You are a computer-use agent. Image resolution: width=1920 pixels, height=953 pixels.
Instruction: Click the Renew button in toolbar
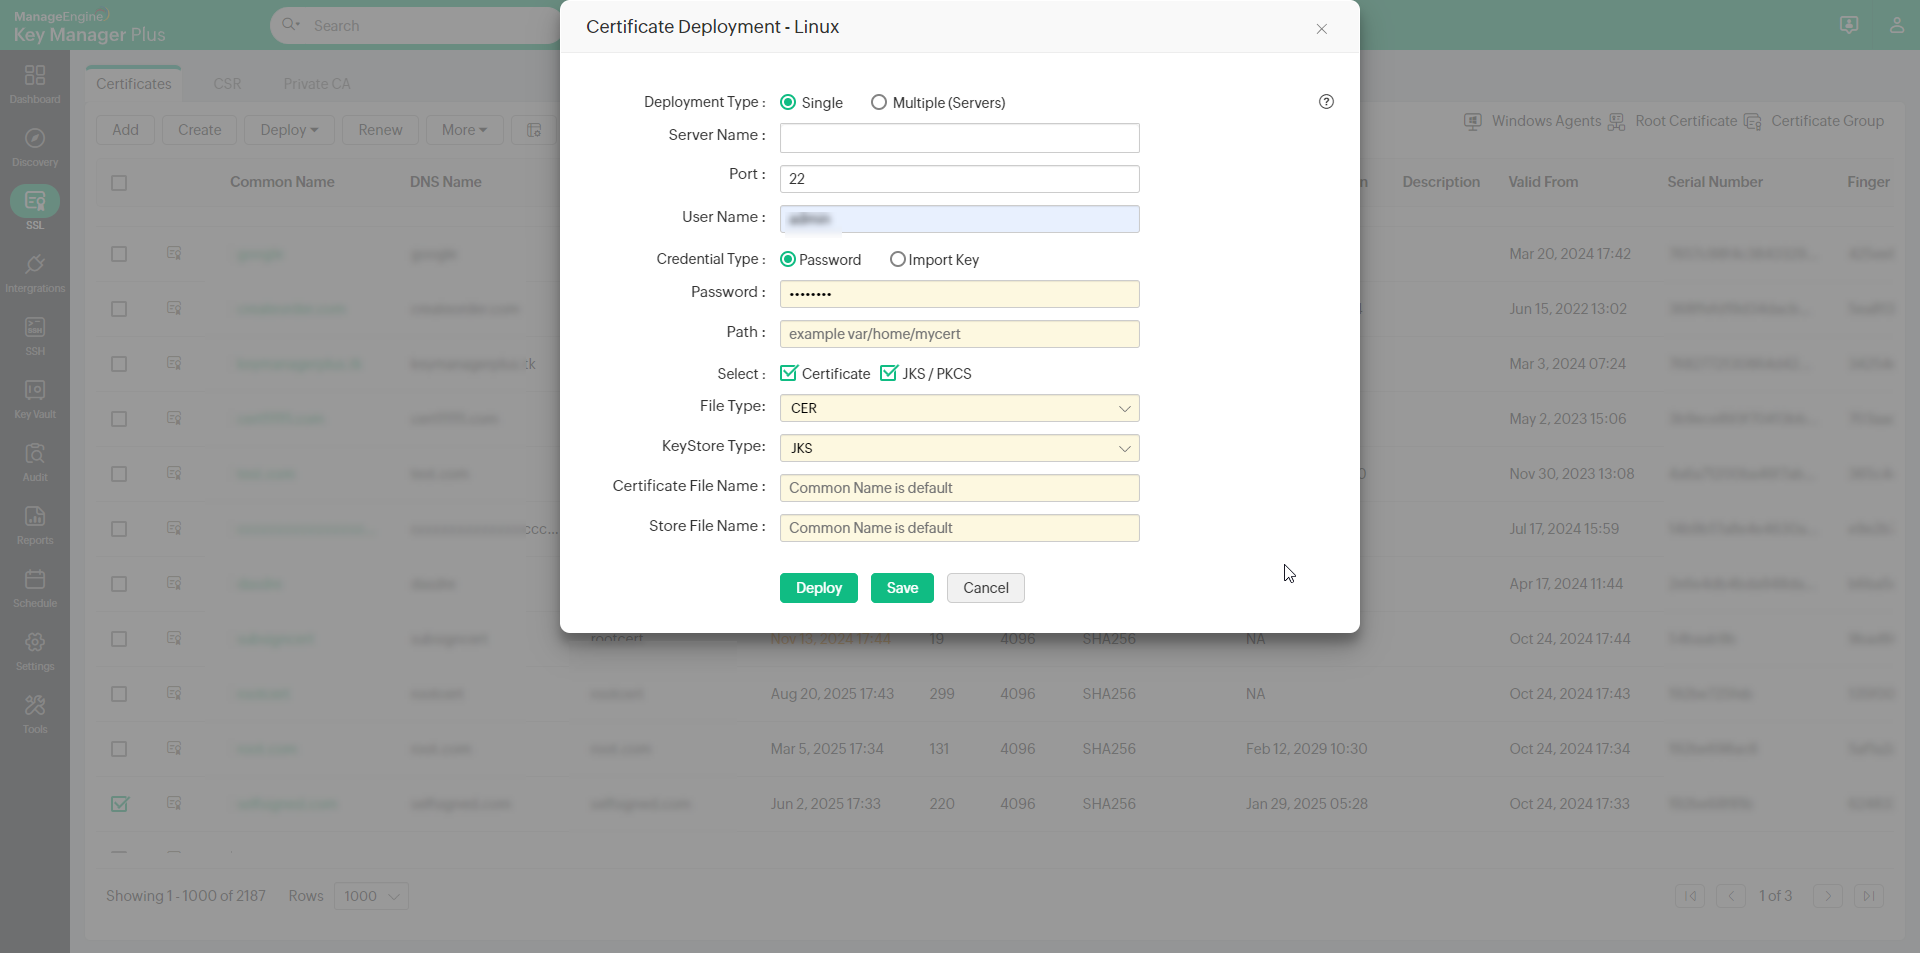[380, 130]
